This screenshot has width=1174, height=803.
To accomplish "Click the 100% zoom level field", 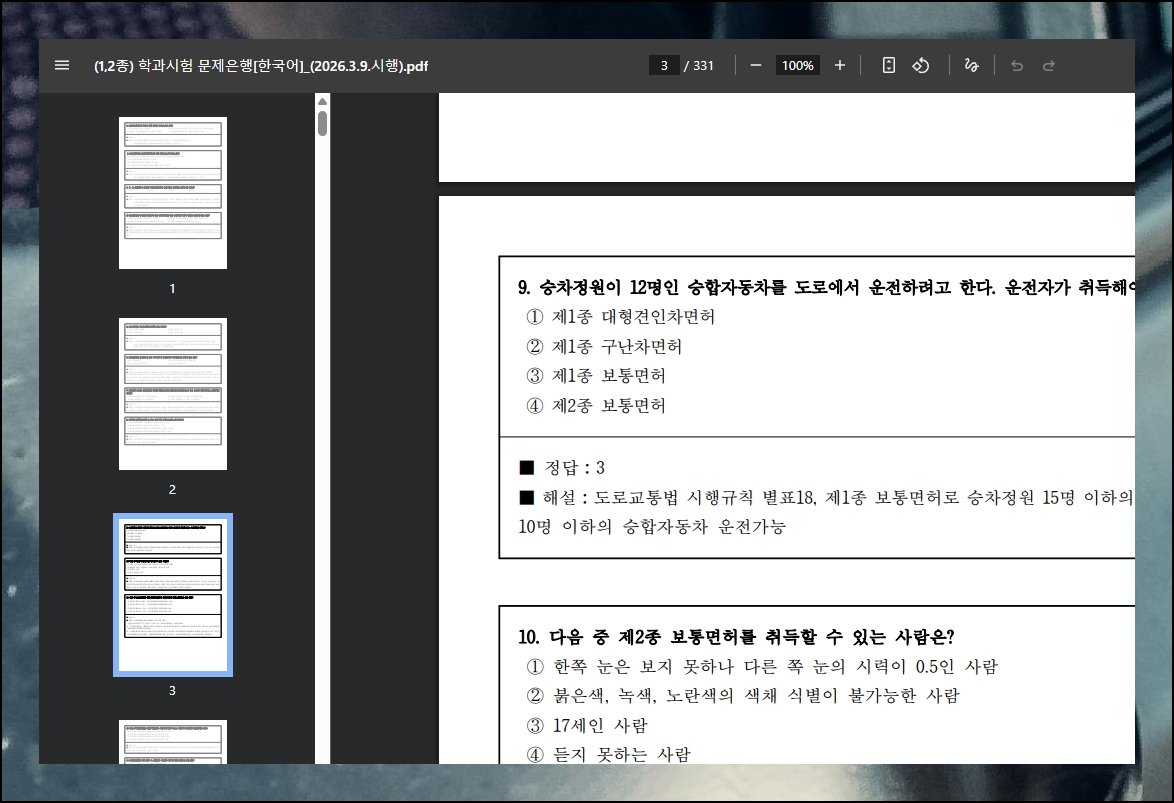I will (x=797, y=65).
